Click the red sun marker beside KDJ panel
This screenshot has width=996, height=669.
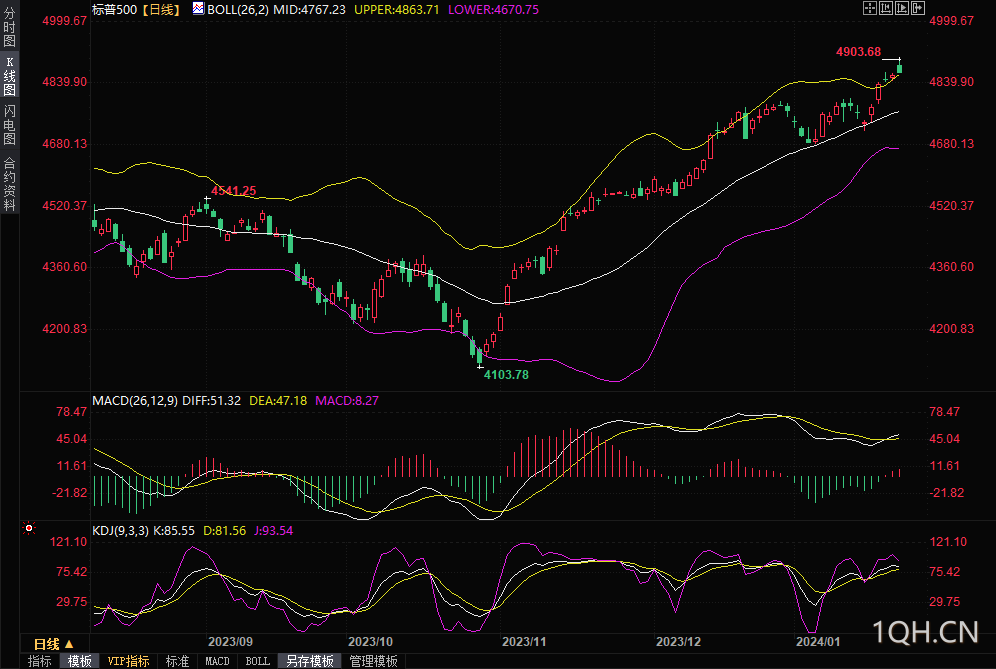tap(29, 527)
